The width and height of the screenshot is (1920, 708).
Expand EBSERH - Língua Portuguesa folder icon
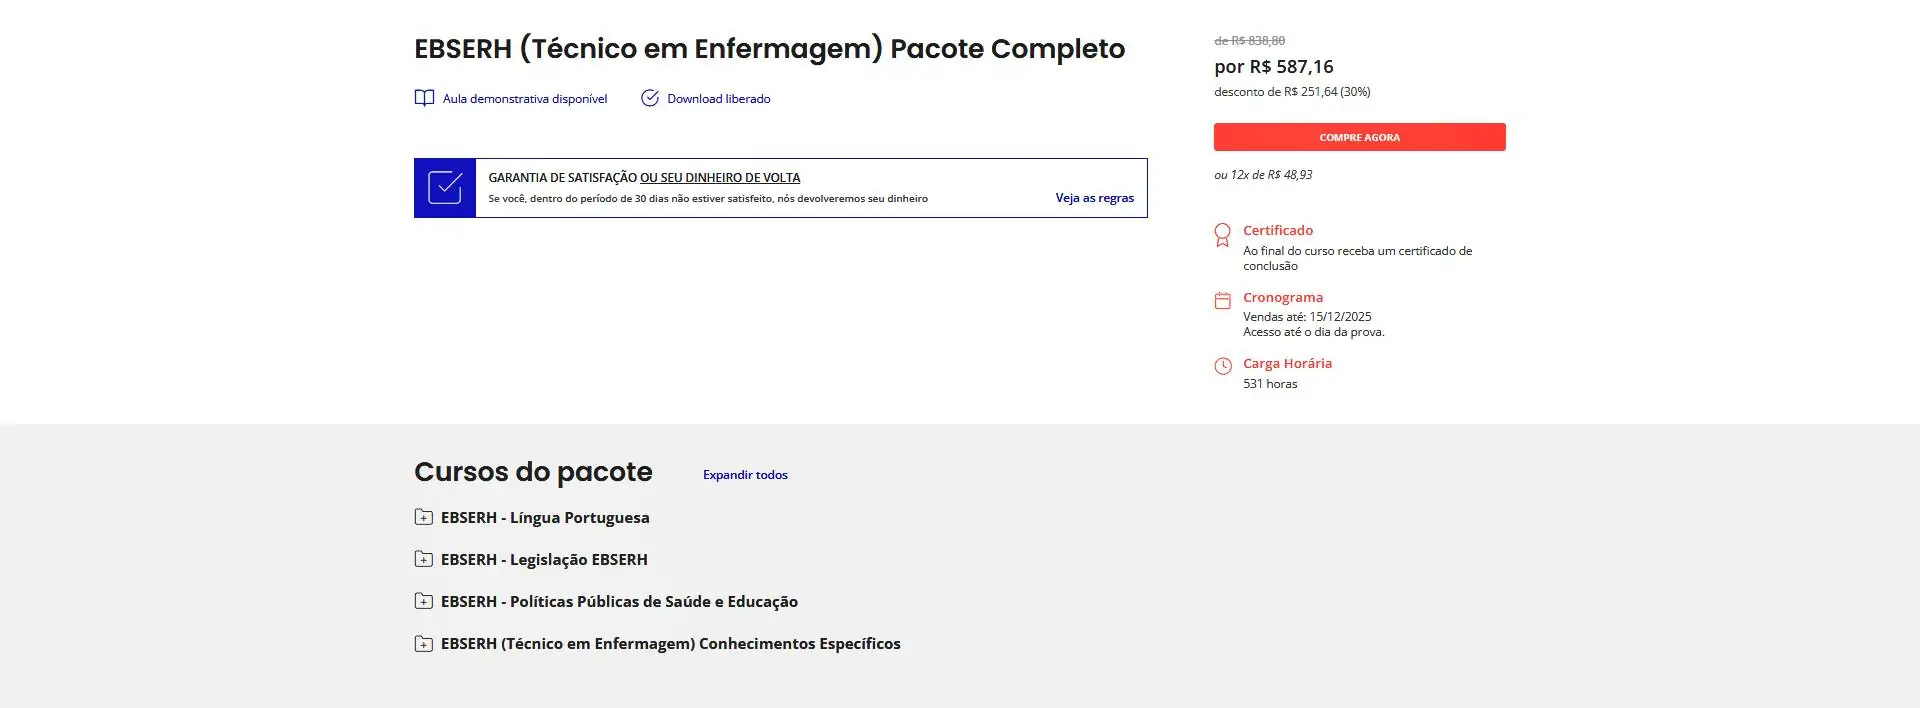(423, 517)
